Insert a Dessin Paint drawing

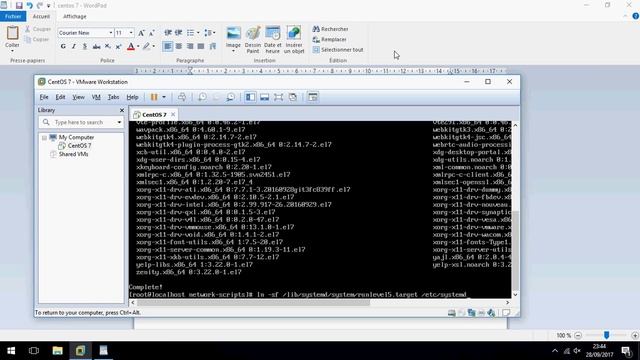(253, 40)
